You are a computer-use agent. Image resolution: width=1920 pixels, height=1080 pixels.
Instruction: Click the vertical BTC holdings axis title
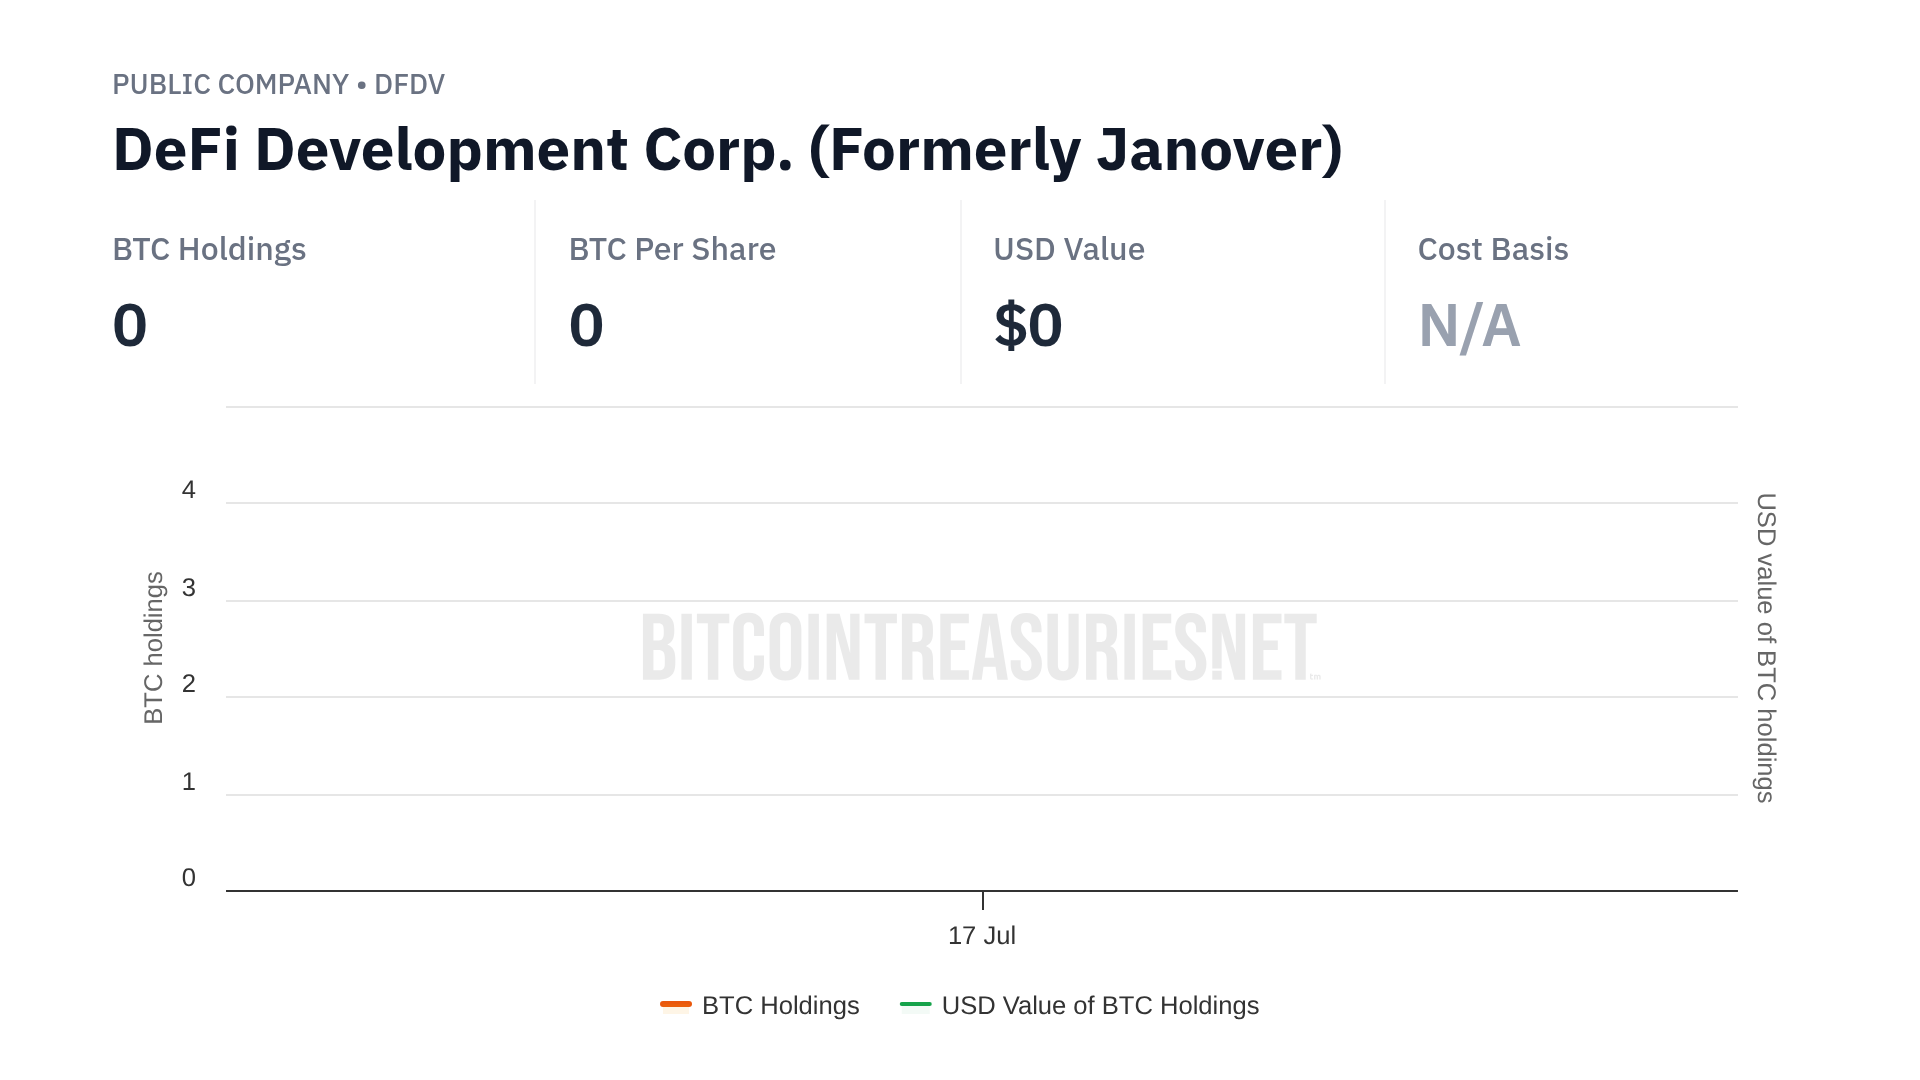click(x=153, y=648)
